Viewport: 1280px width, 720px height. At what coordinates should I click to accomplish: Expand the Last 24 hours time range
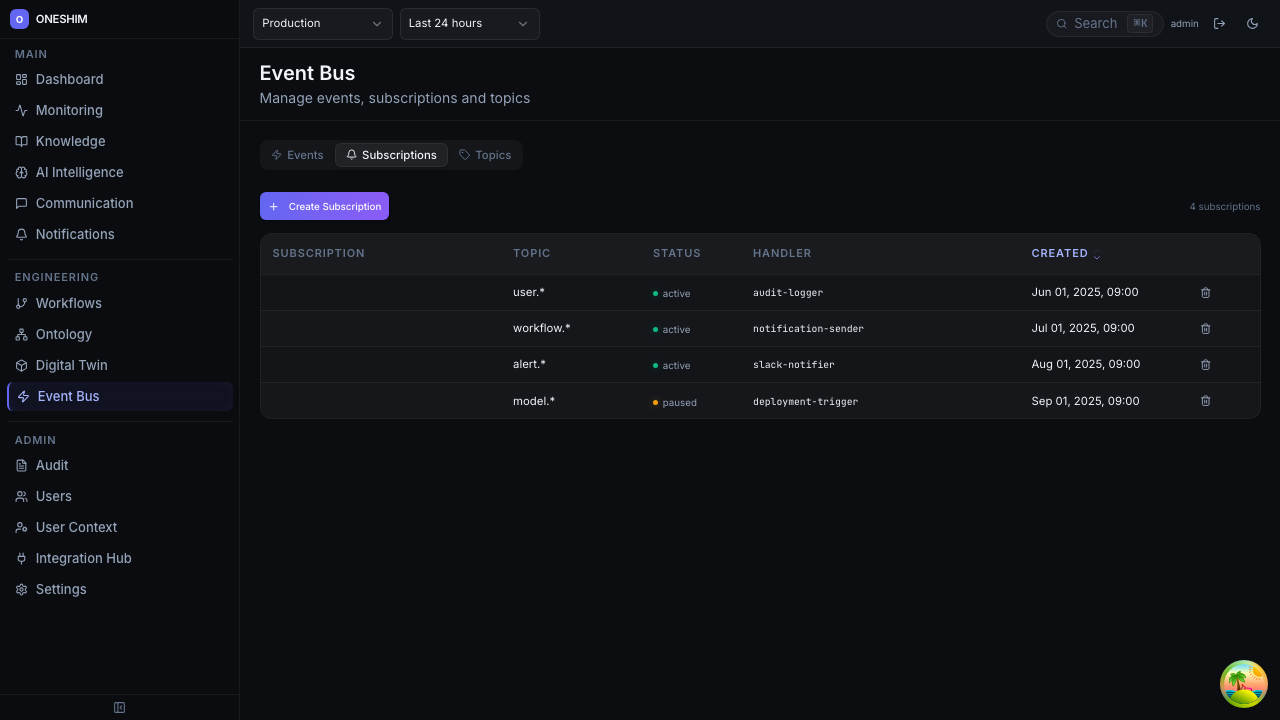[x=469, y=23]
